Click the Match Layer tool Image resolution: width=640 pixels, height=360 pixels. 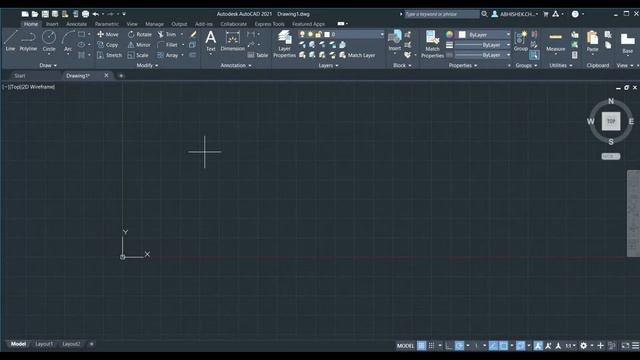(357, 55)
